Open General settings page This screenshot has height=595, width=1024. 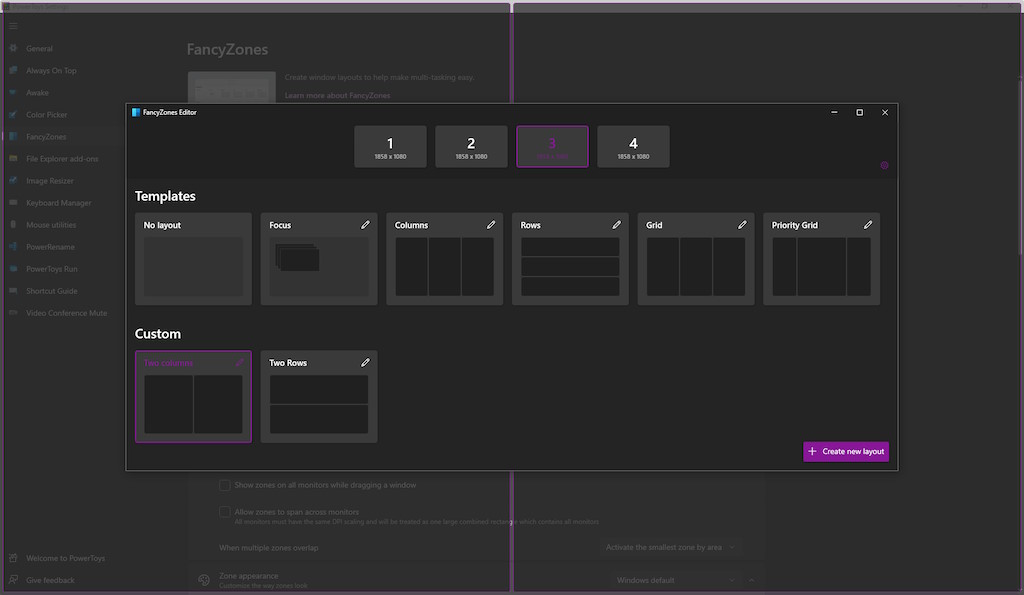coord(39,48)
